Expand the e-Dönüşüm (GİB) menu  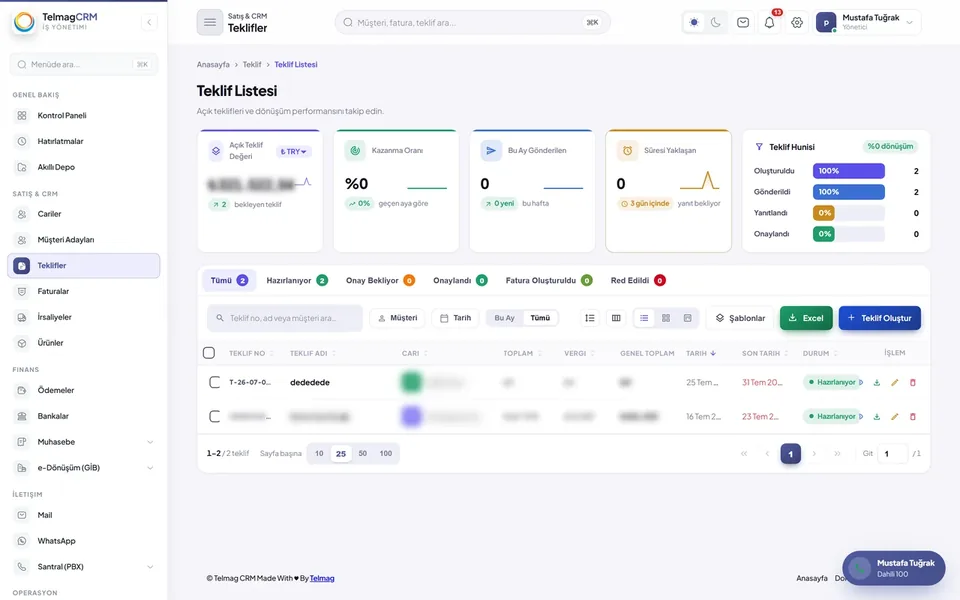coord(83,468)
